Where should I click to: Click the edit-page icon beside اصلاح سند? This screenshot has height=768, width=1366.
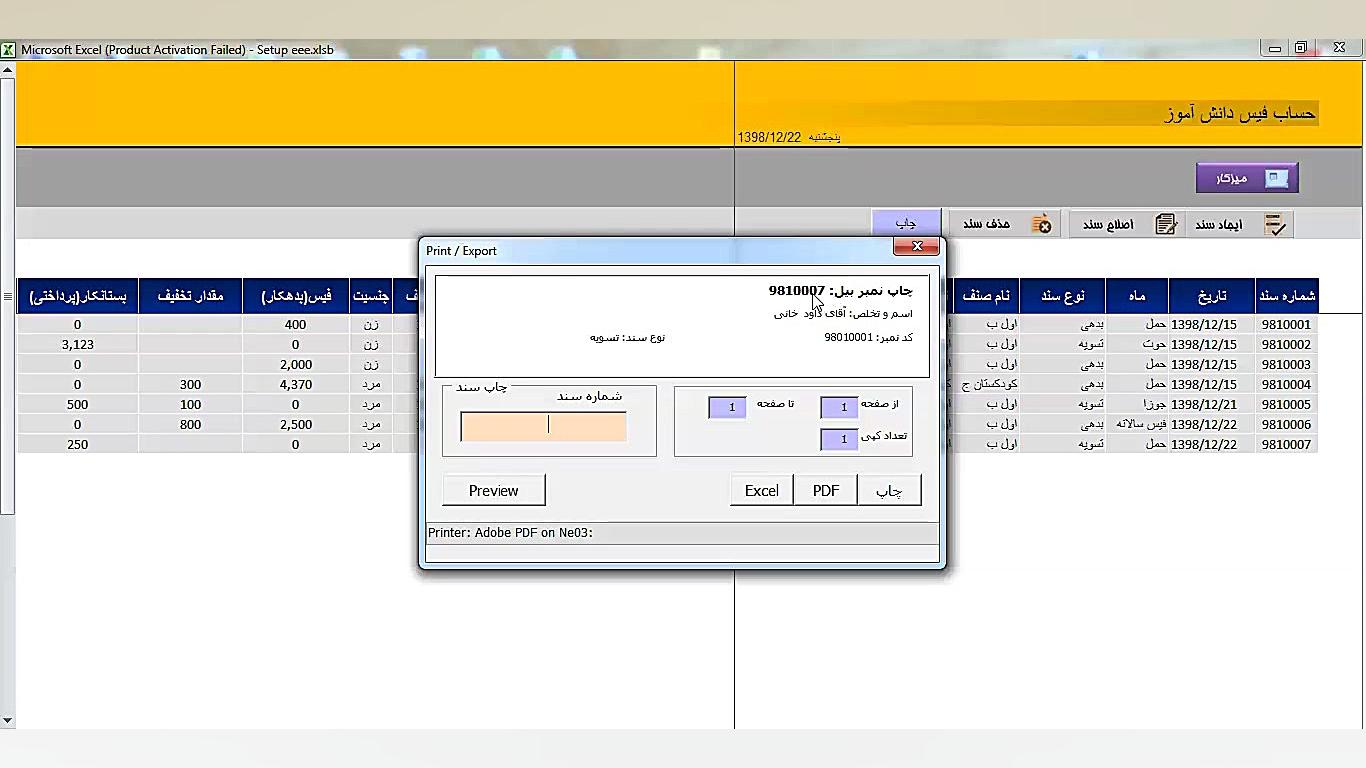(1165, 224)
